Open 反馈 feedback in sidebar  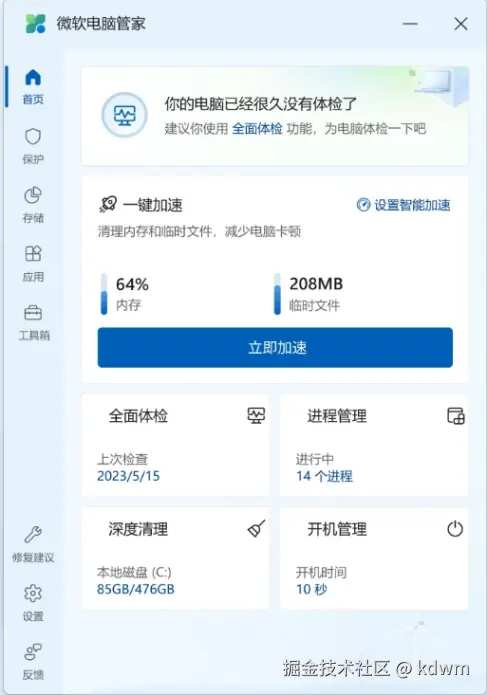coord(33,662)
